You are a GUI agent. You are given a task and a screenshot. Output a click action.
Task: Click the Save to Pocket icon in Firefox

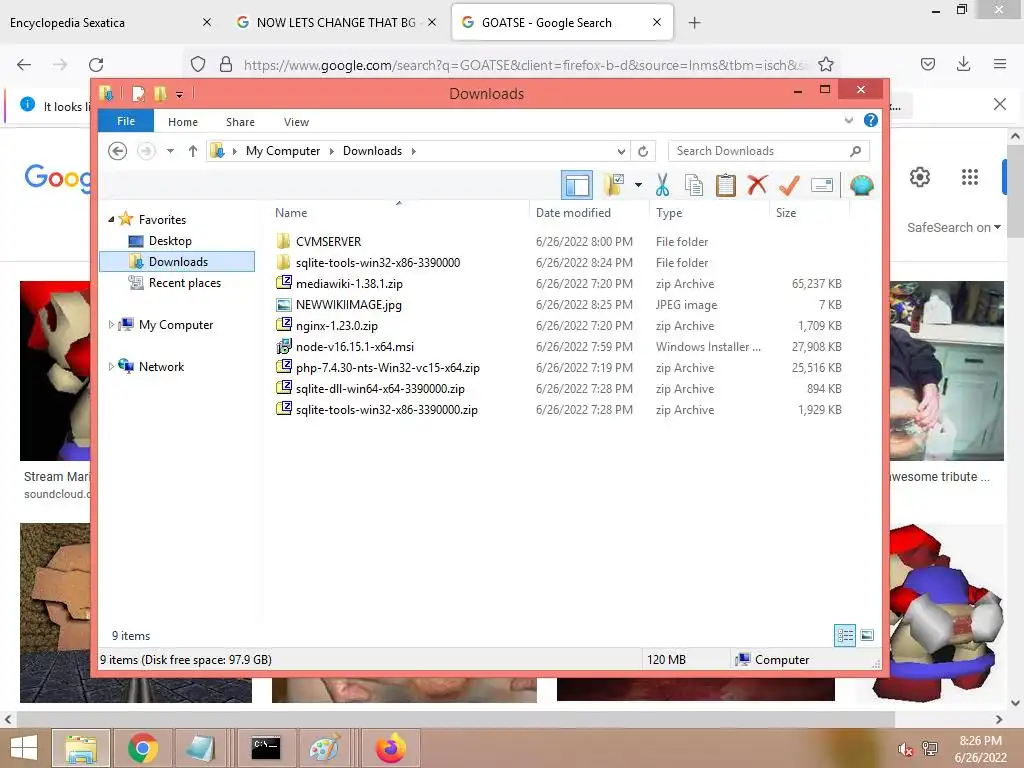927,64
